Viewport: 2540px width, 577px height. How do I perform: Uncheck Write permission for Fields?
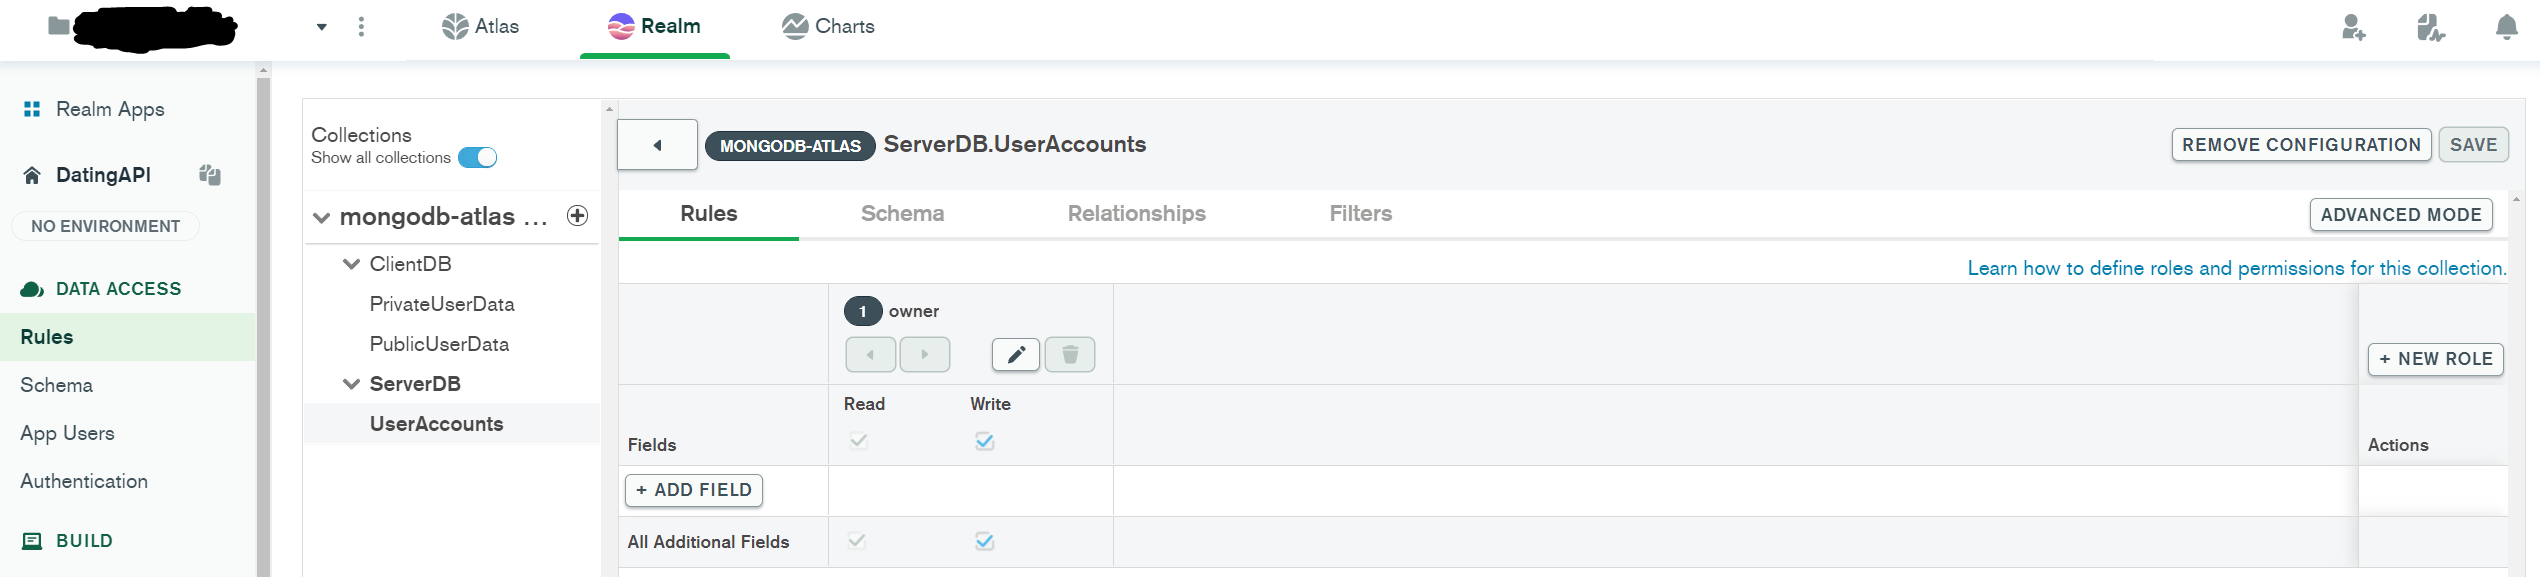point(984,441)
